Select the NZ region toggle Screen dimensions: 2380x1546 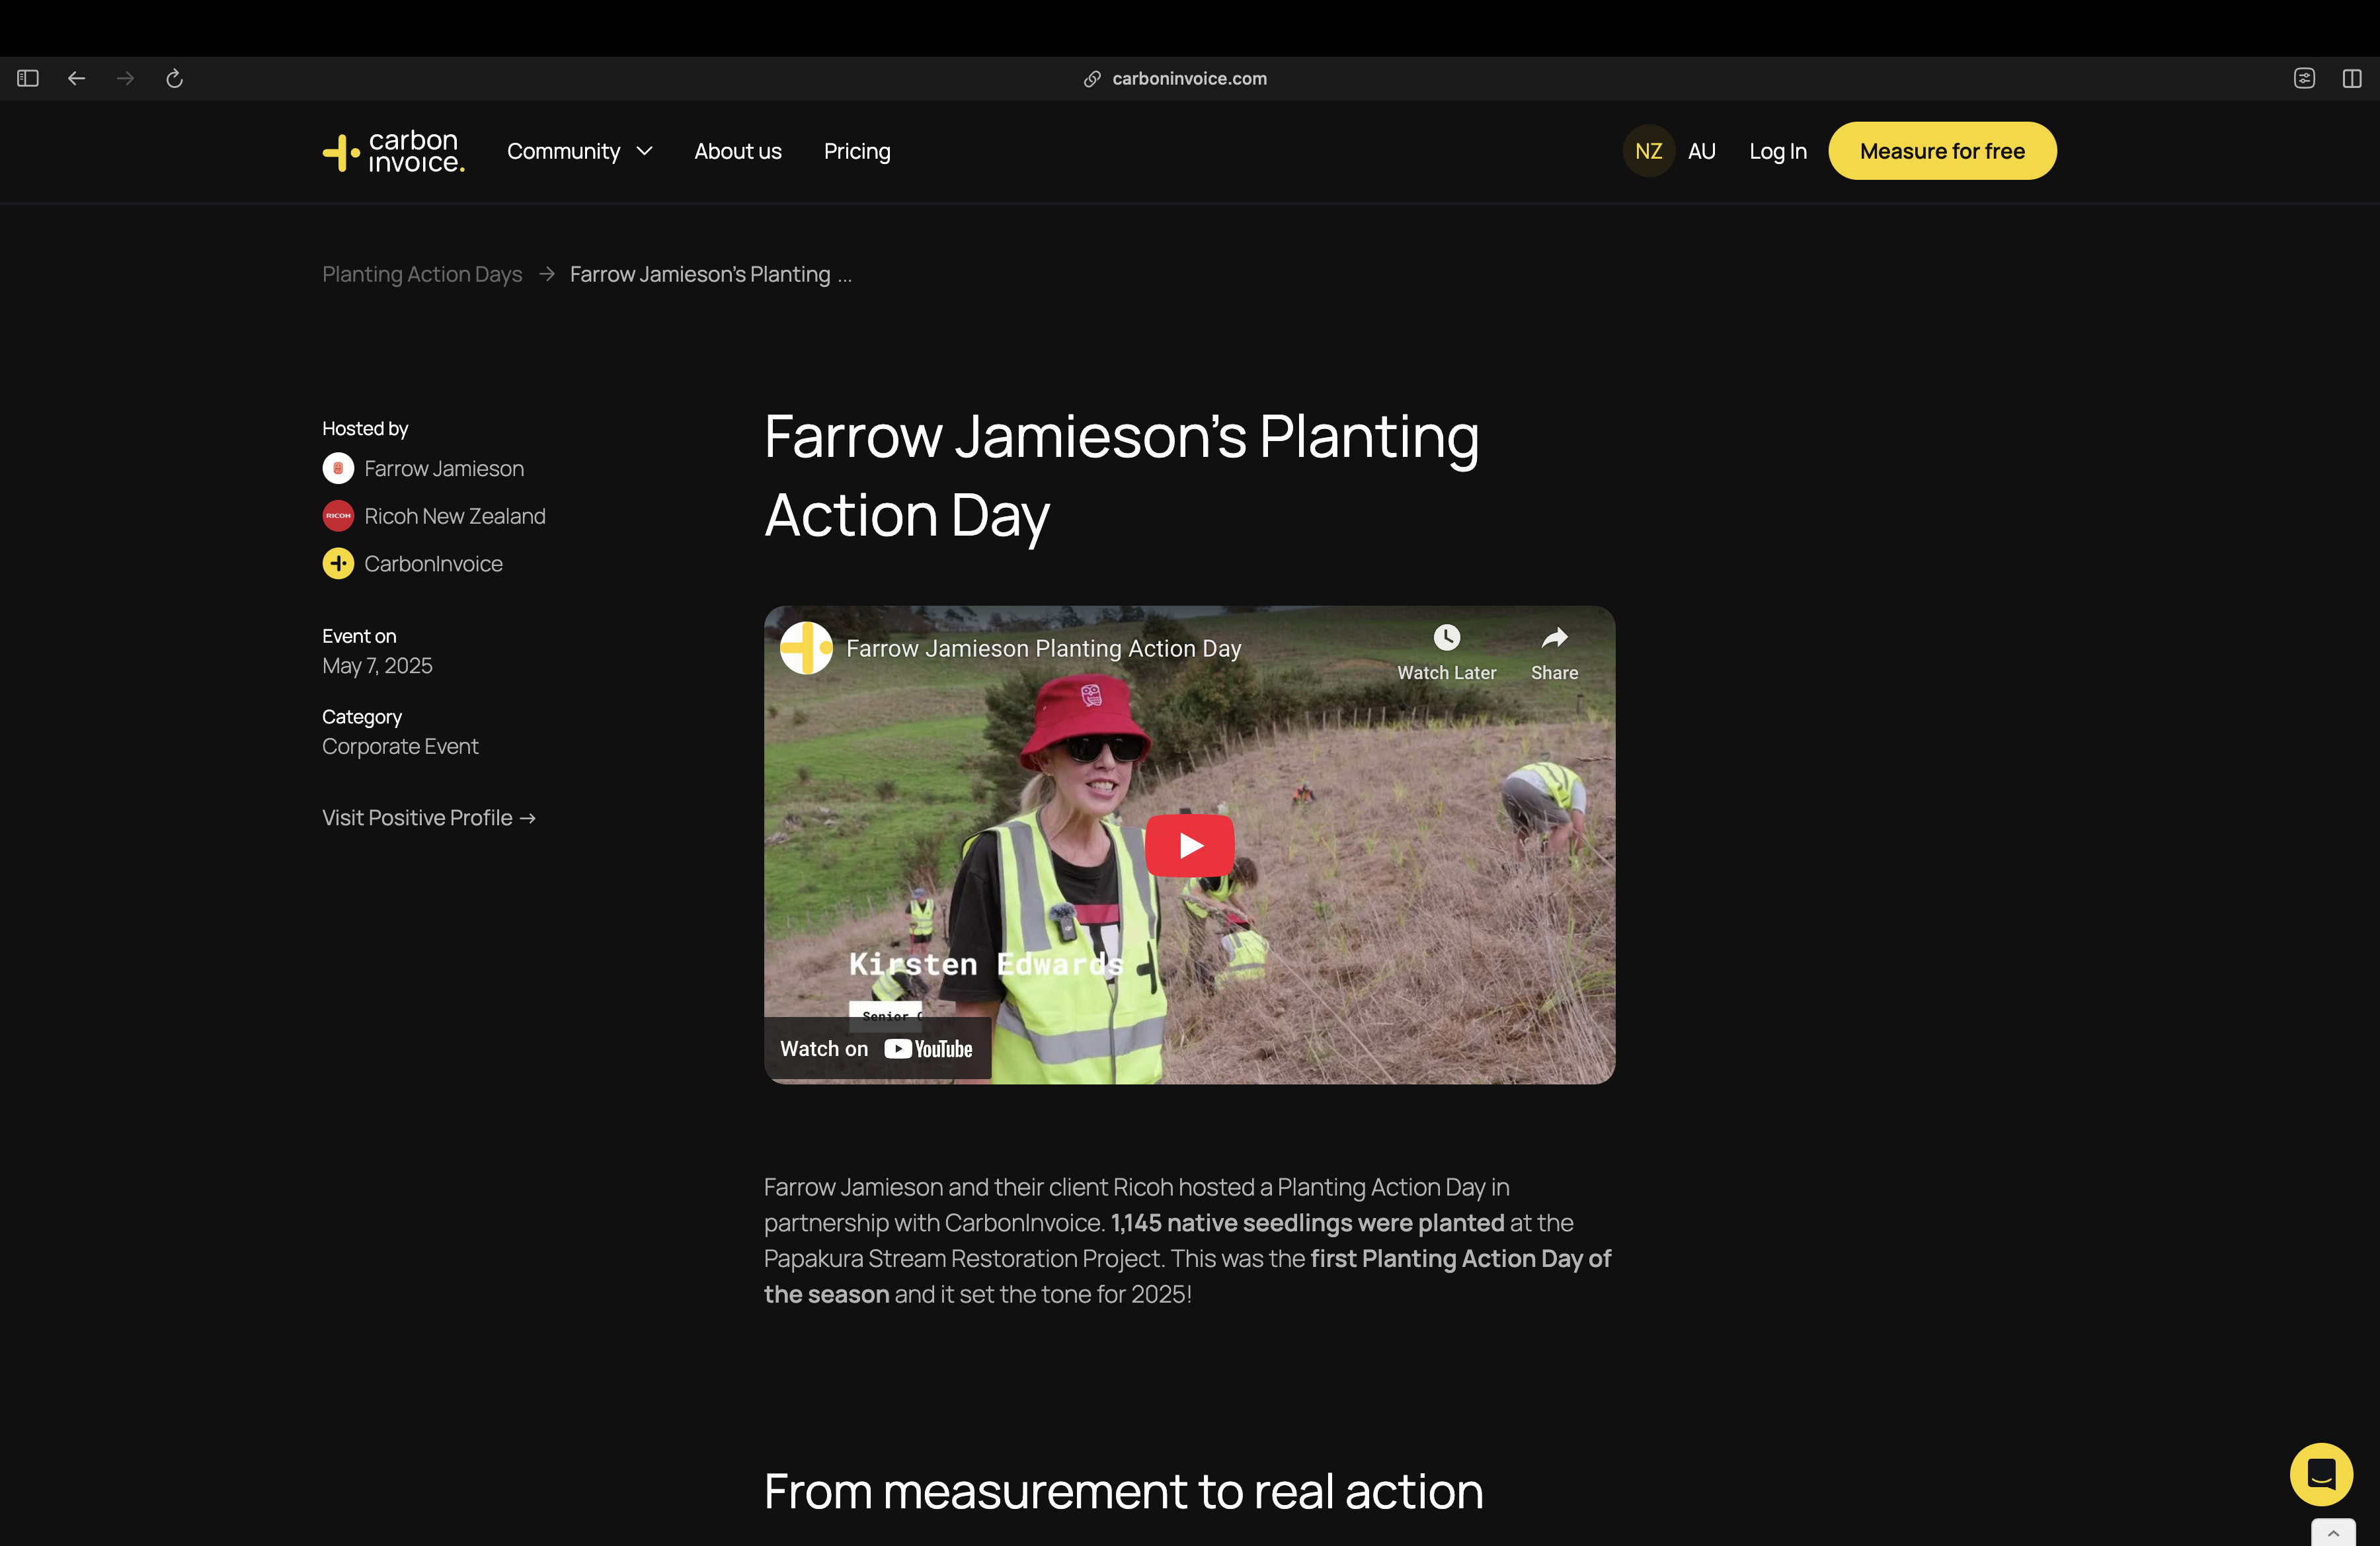coord(1648,151)
